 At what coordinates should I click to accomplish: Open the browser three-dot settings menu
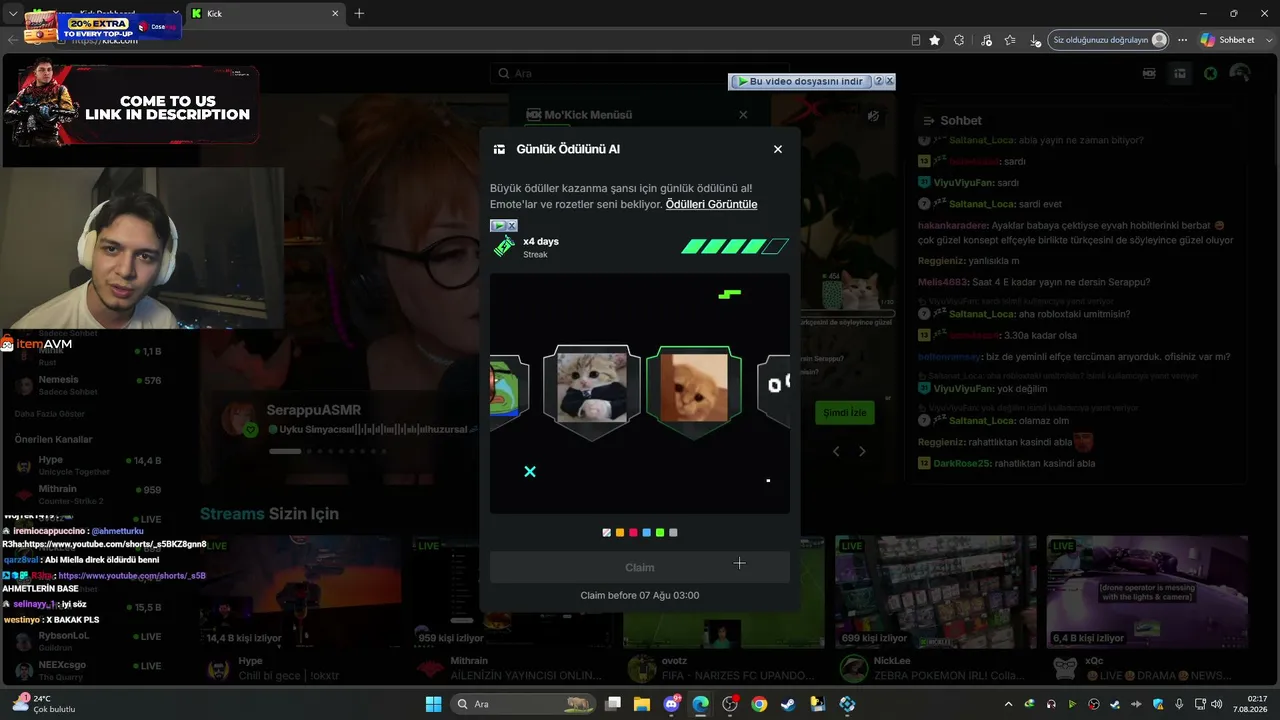pos(1183,40)
